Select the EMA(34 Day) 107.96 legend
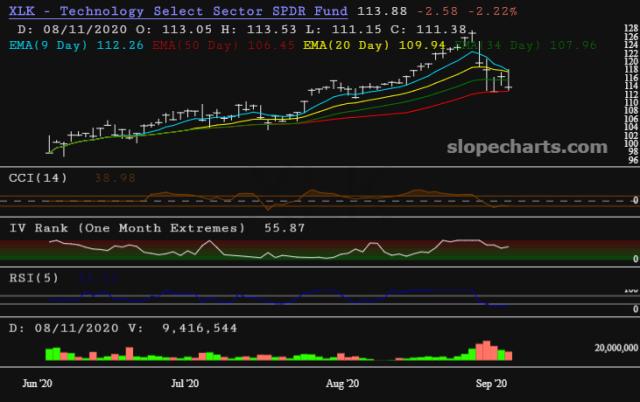The height and width of the screenshot is (402, 640). click(x=527, y=45)
